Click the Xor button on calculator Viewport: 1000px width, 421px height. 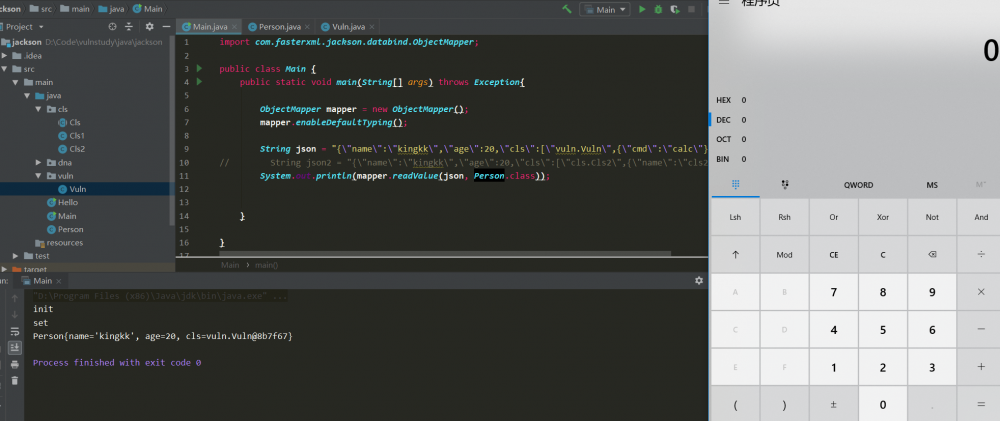(883, 218)
